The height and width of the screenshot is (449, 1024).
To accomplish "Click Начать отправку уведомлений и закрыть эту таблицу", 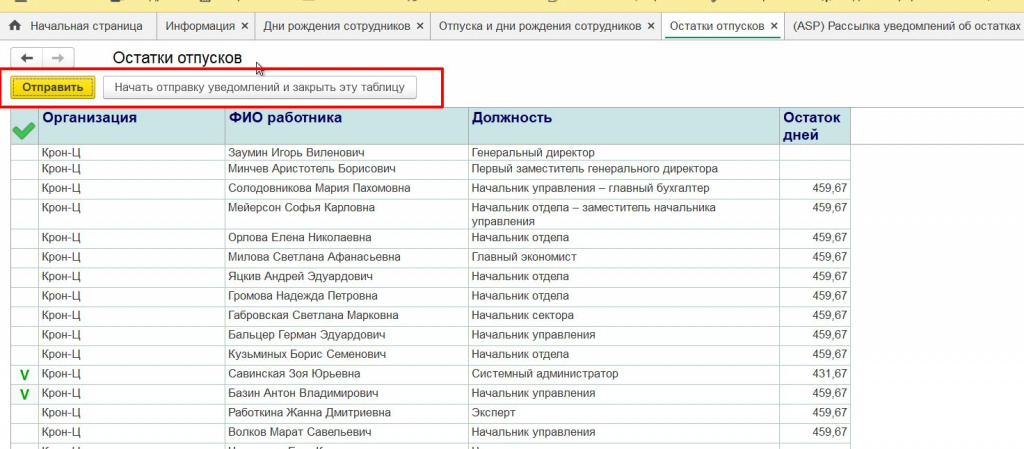I will 259,87.
